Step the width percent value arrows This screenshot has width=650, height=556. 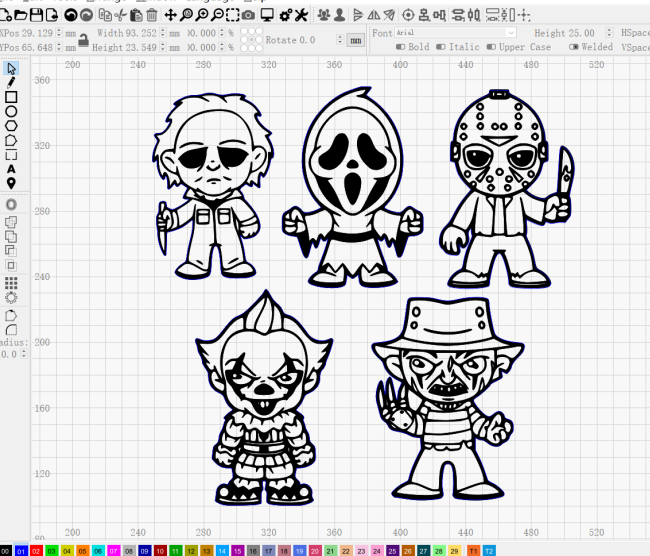(222, 33)
